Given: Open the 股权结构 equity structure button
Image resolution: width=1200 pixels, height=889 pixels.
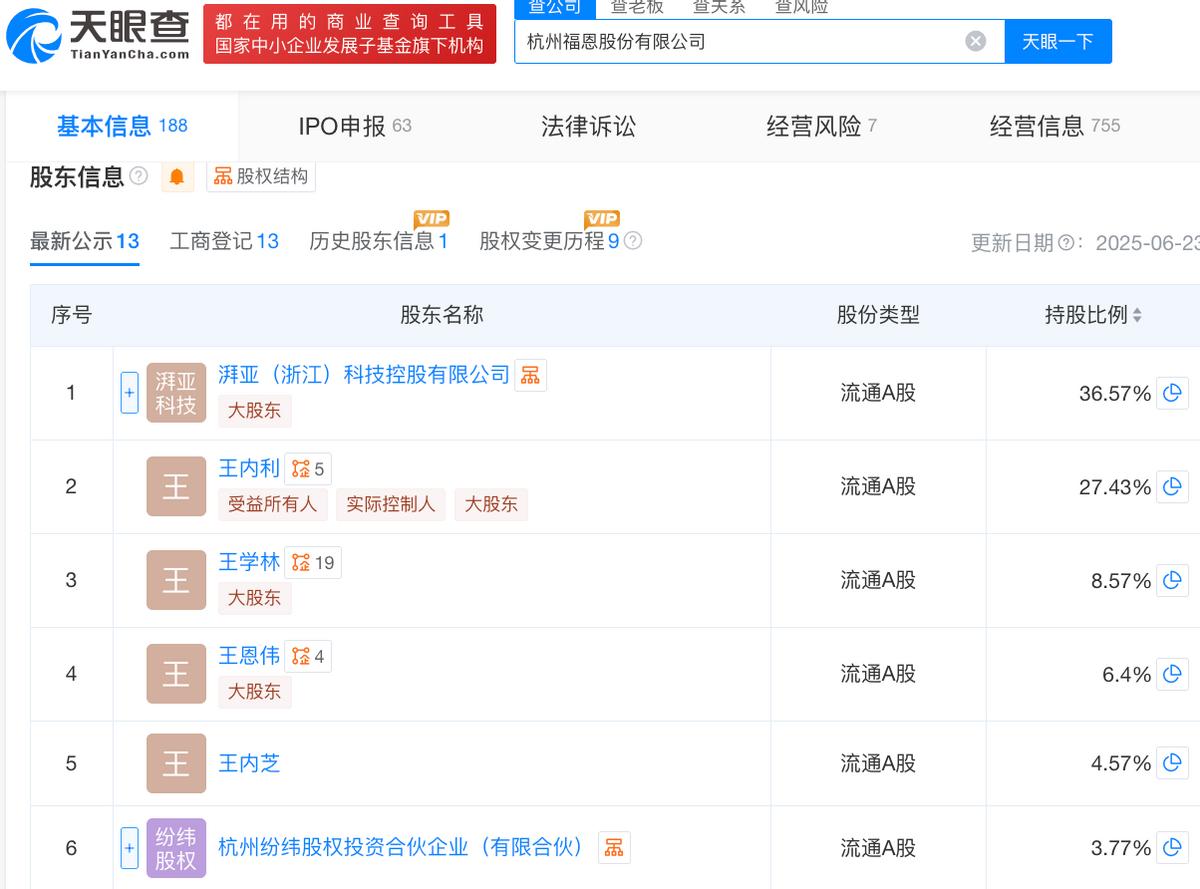Looking at the screenshot, I should point(261,177).
